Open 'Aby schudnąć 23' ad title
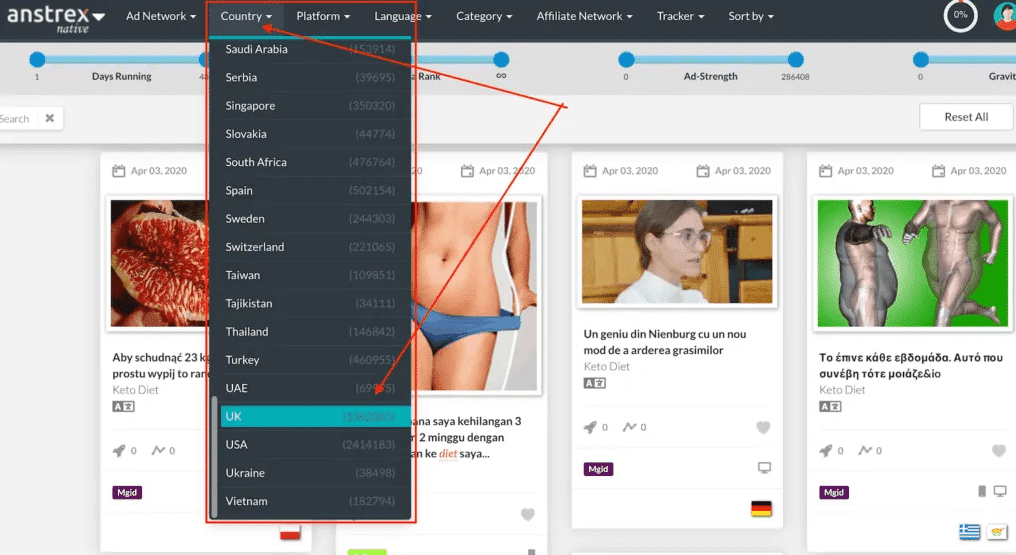 pyautogui.click(x=160, y=365)
